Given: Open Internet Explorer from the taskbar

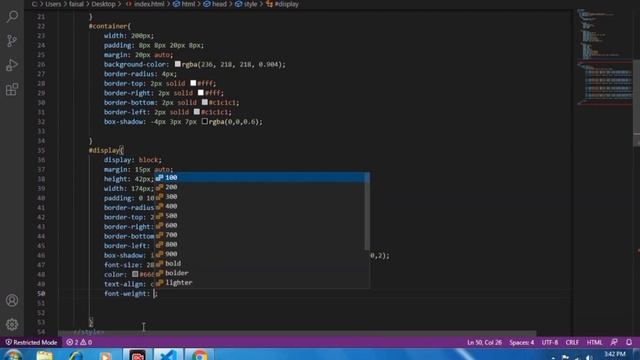Looking at the screenshot, I should point(76,355).
